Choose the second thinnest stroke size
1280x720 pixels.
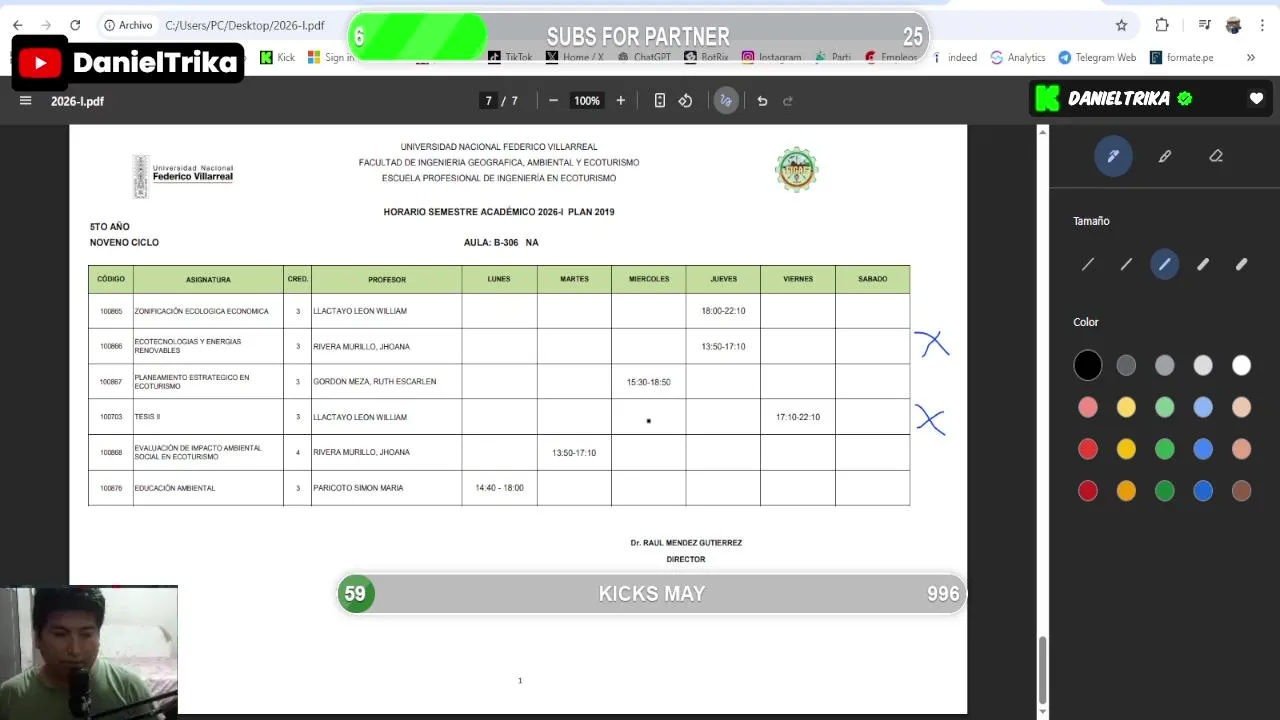pos(1126,264)
